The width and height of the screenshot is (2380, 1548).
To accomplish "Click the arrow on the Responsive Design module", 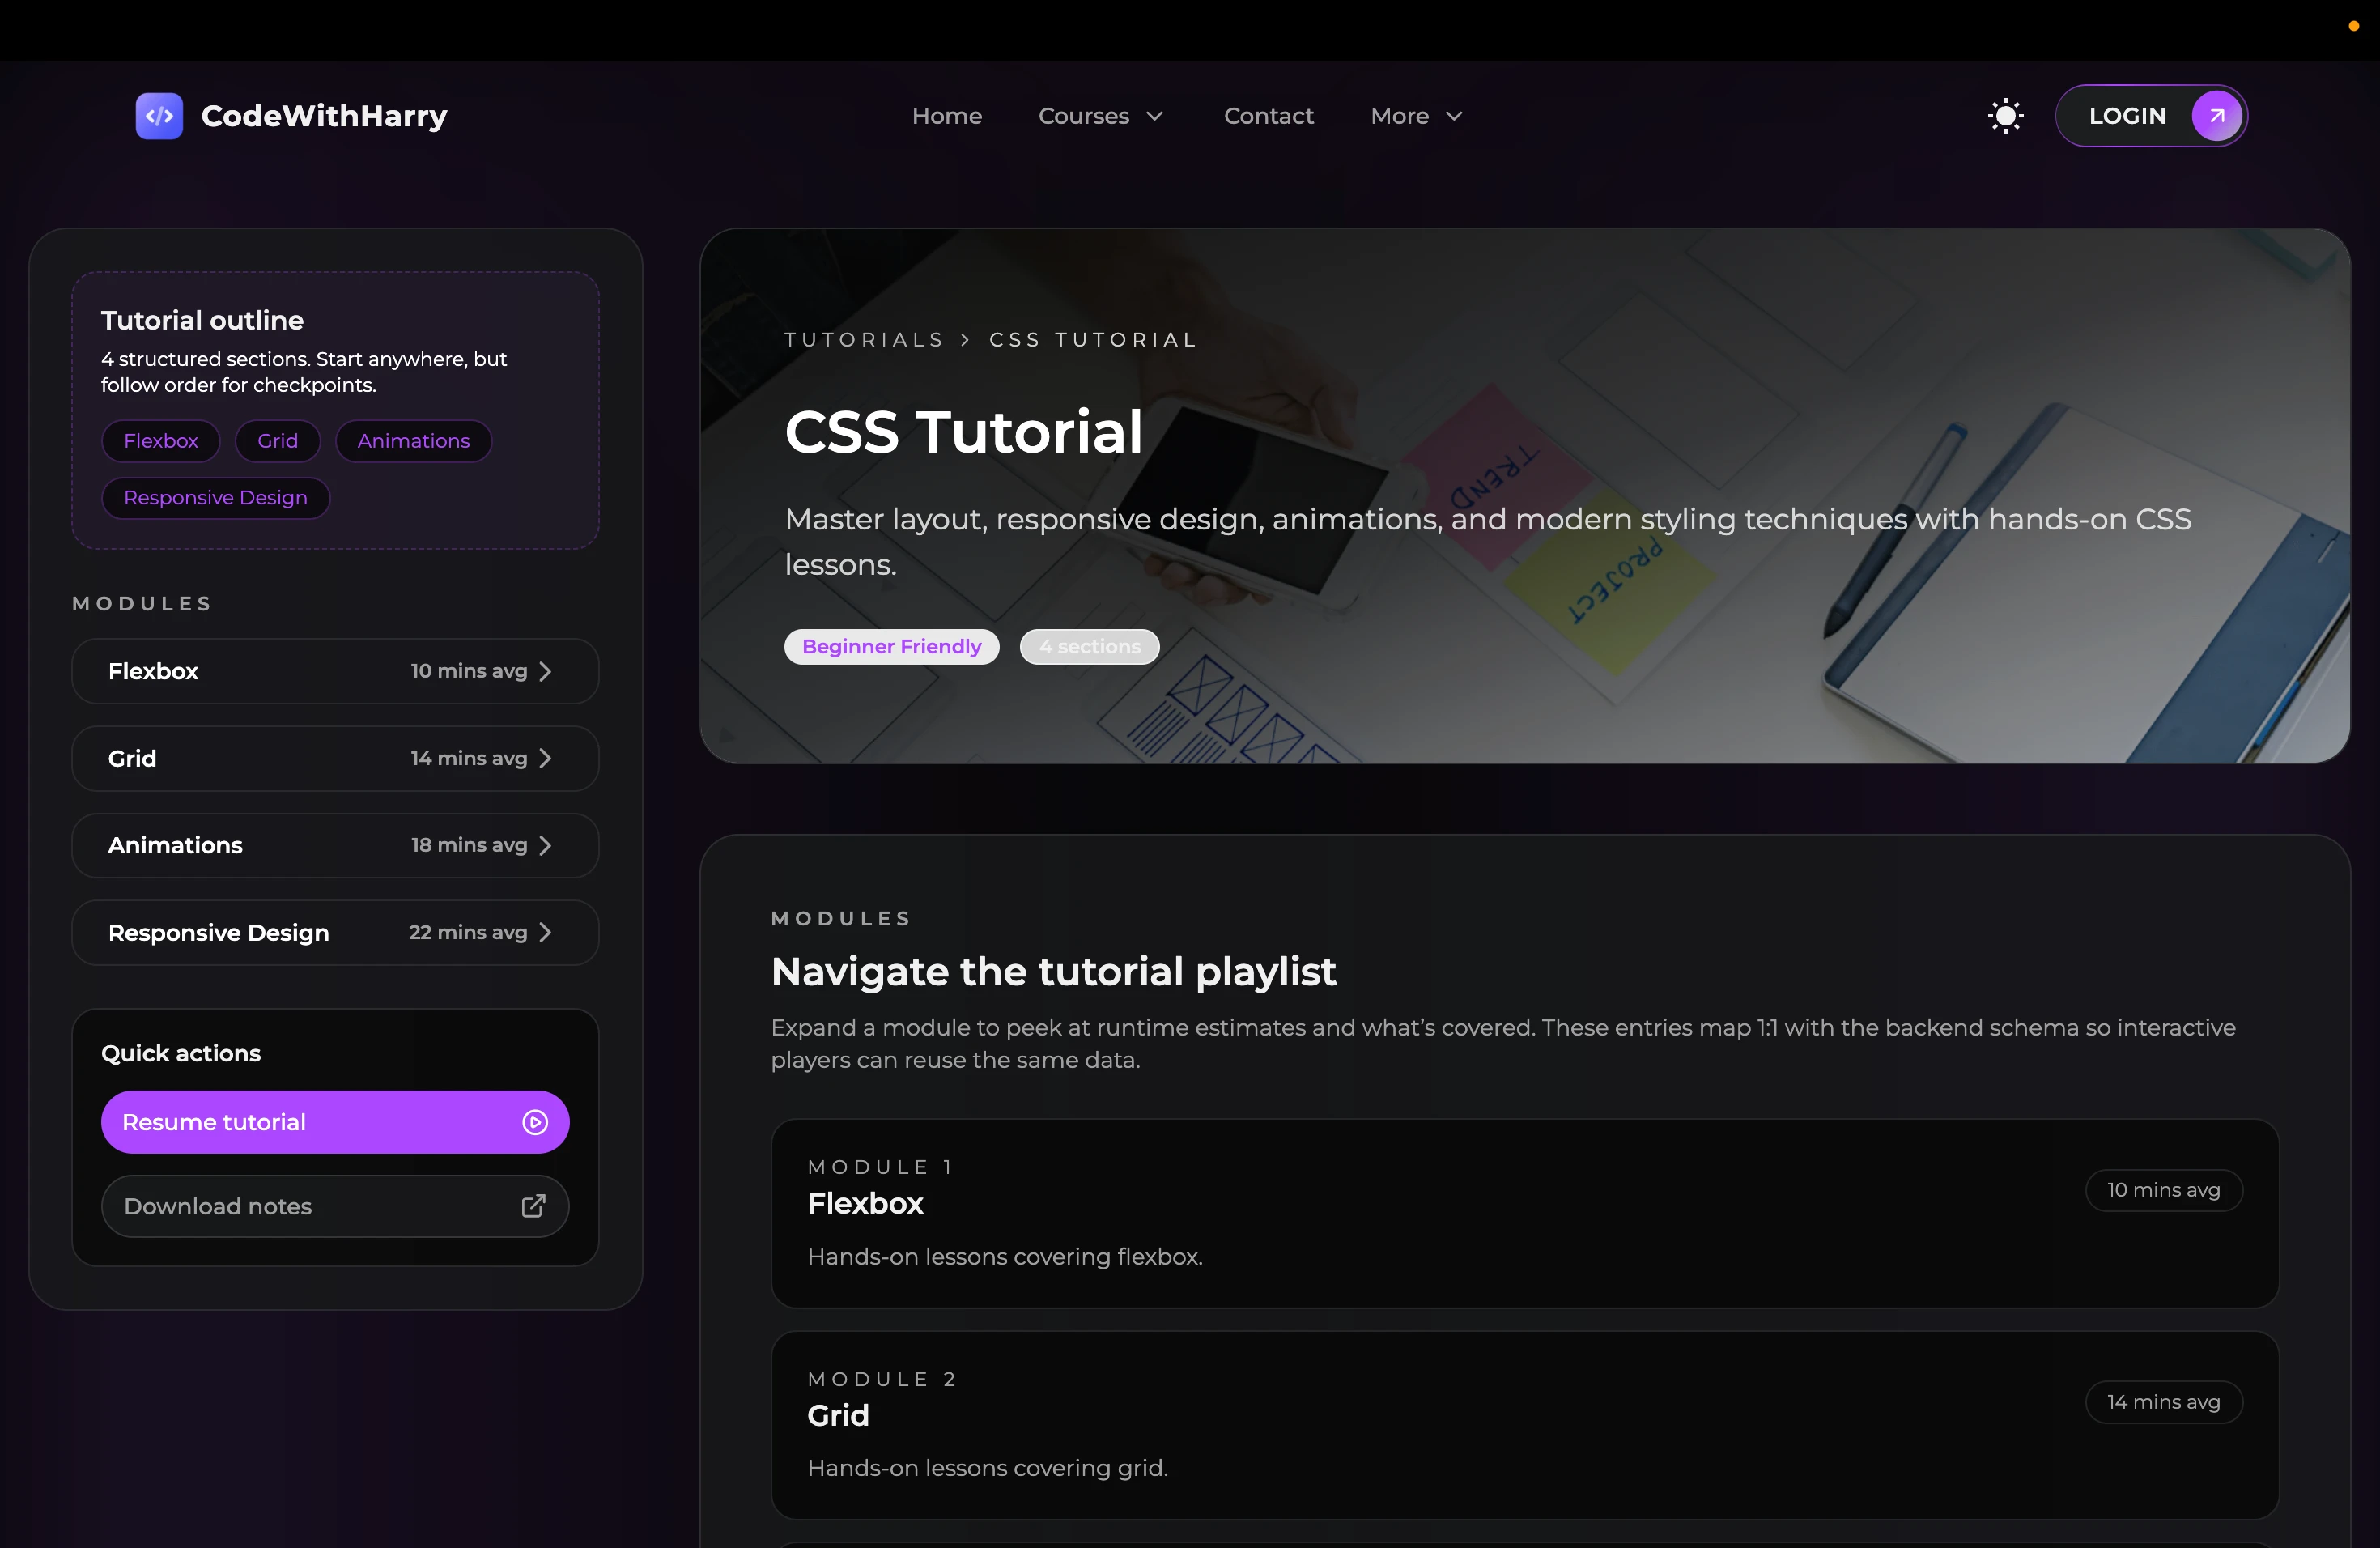I will (x=546, y=932).
